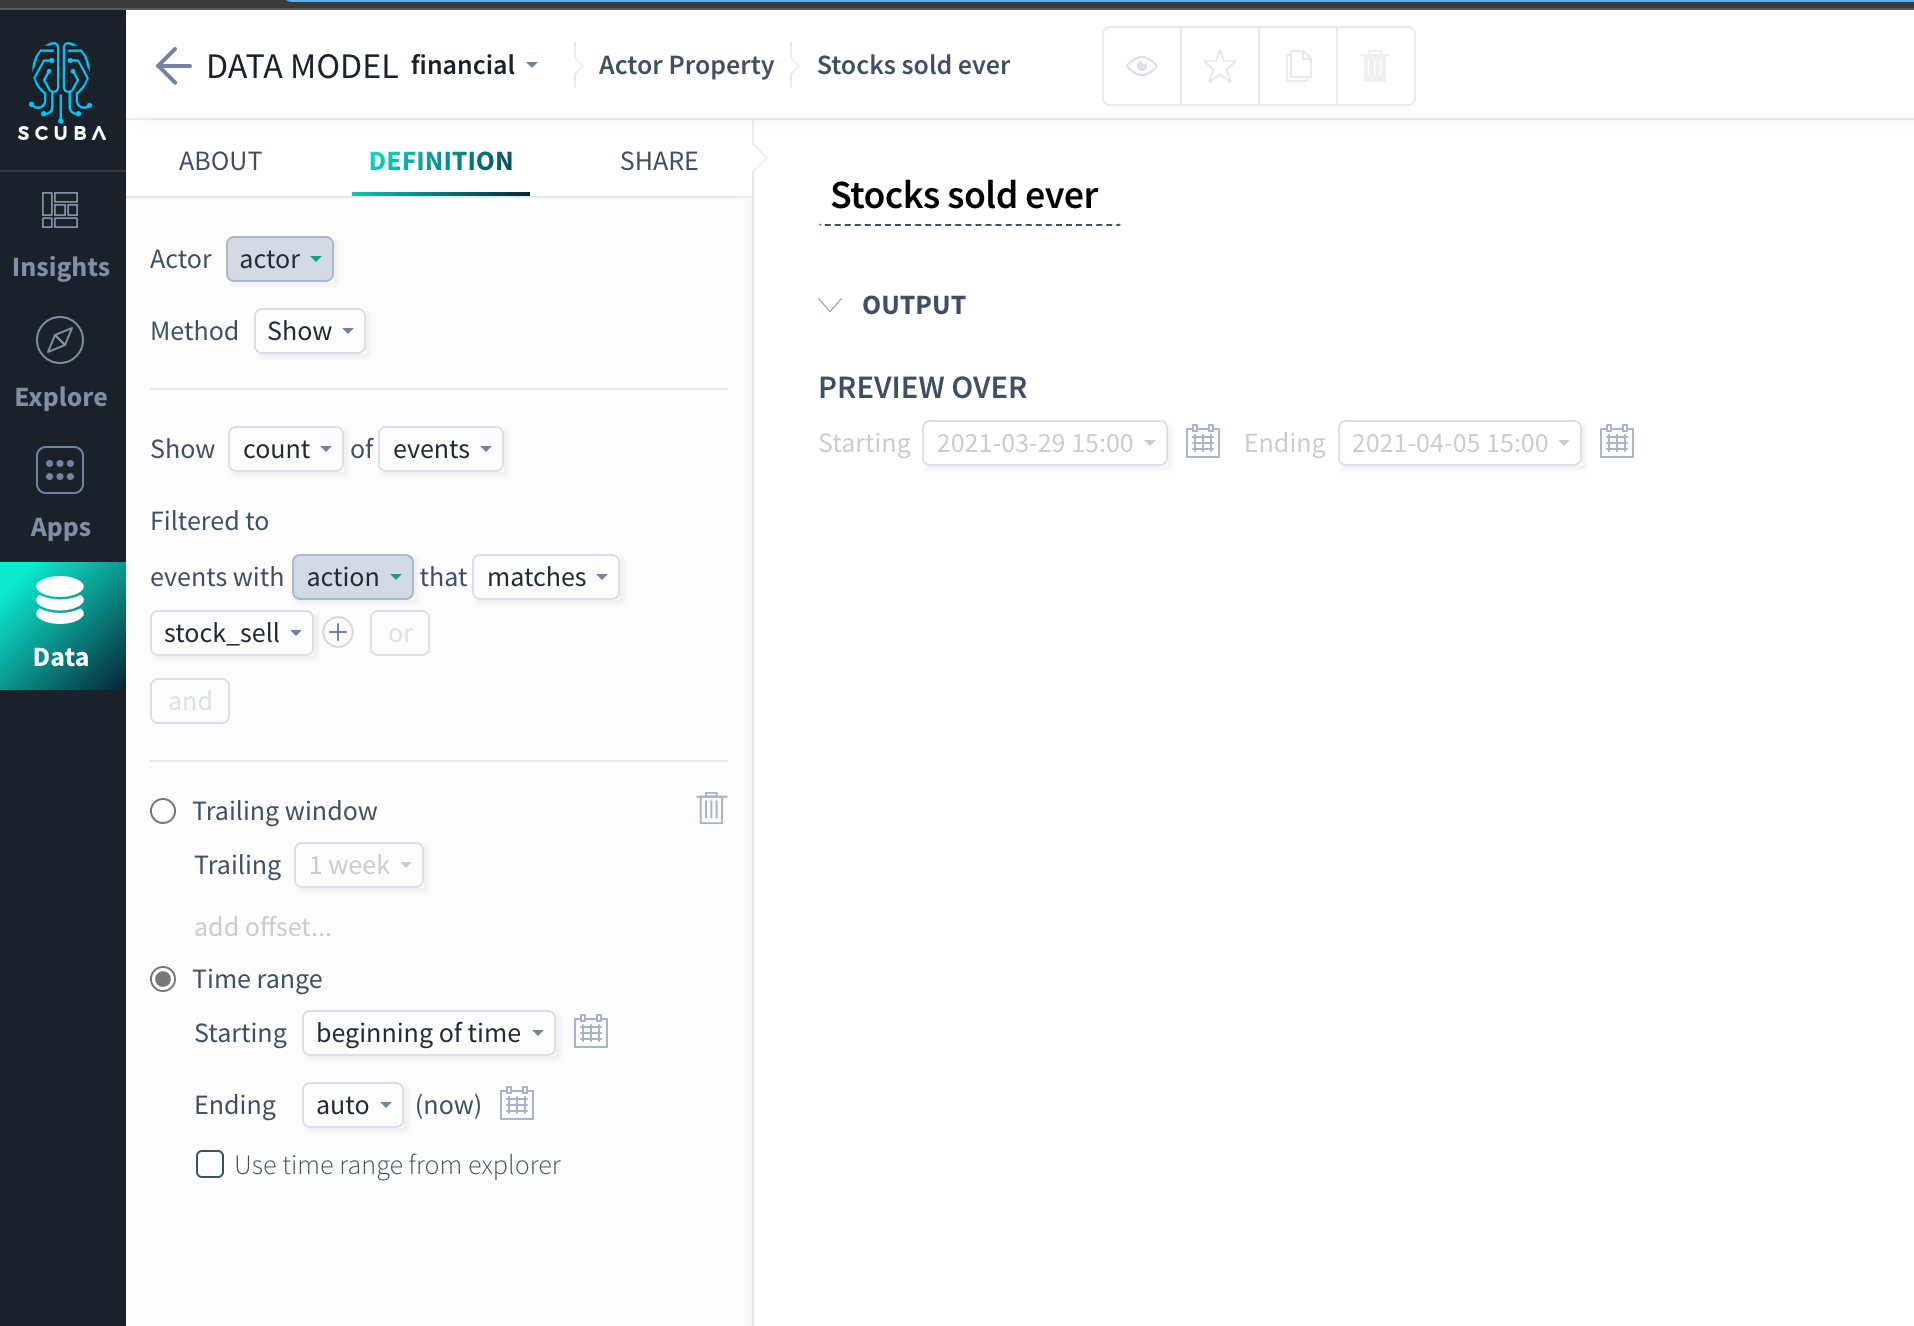Screen dimensions: 1914x1326
Task: Remove the time window with trash icon
Action: click(711, 808)
